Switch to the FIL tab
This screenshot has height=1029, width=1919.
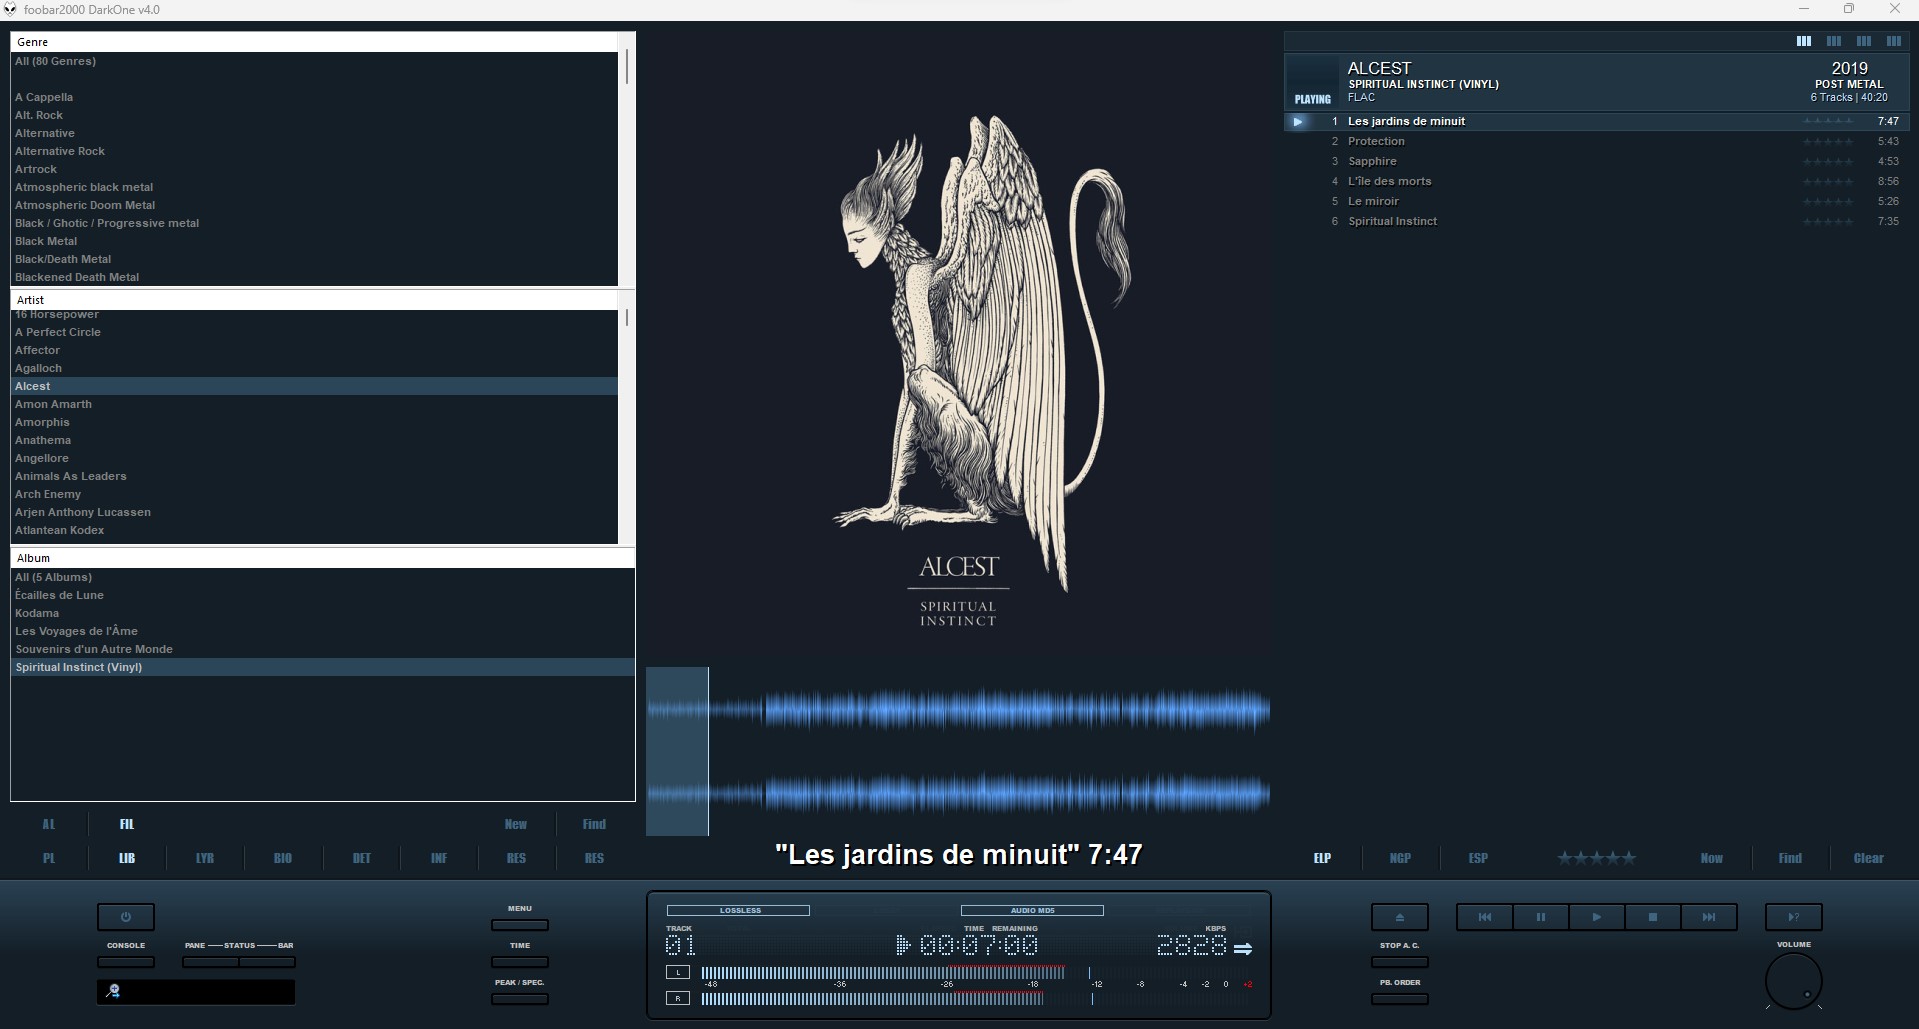click(x=127, y=824)
